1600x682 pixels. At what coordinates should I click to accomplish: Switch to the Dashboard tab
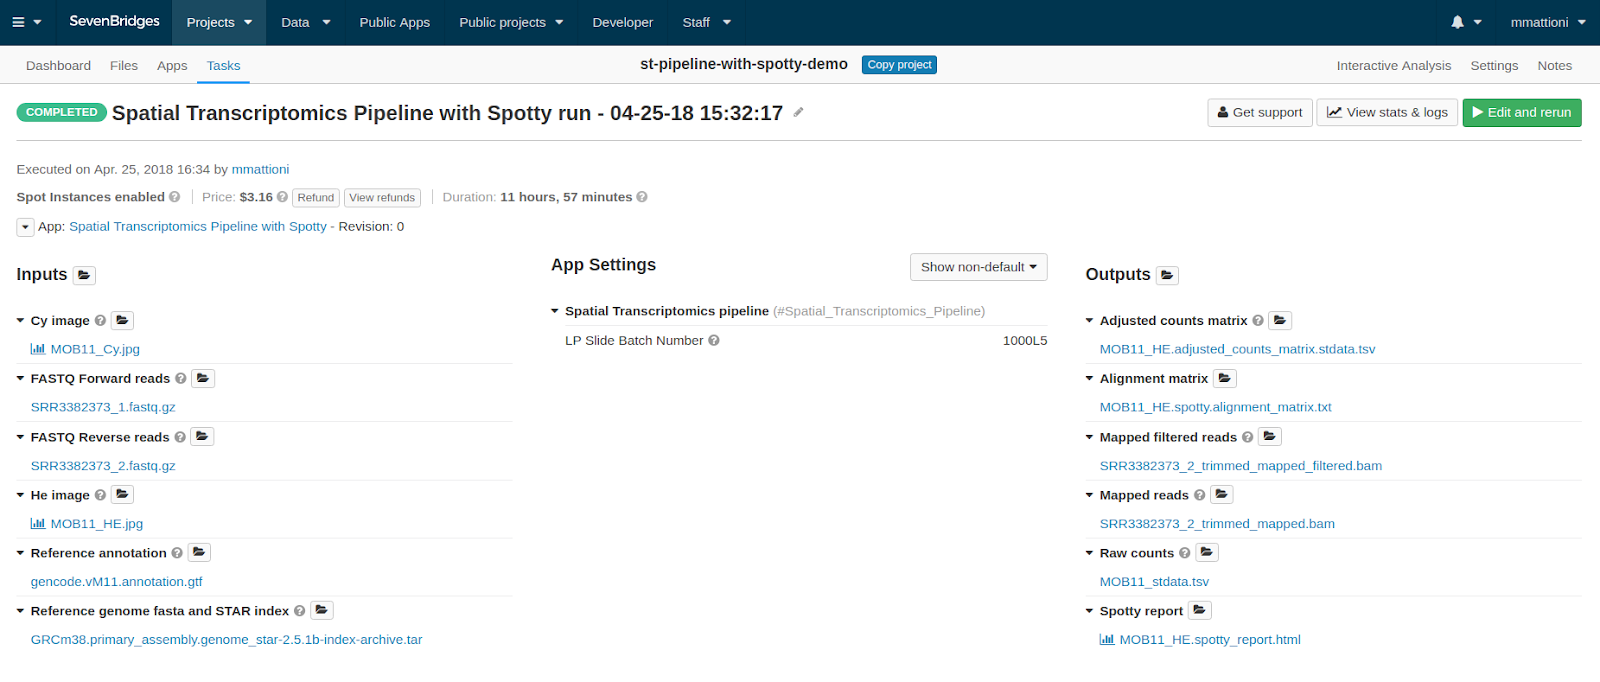pyautogui.click(x=58, y=65)
